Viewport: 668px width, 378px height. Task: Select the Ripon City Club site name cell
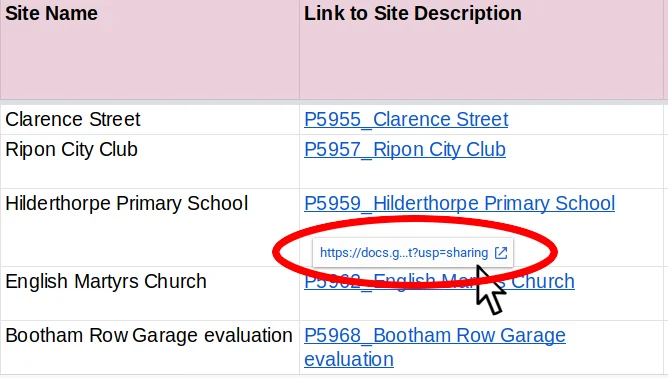click(x=150, y=162)
